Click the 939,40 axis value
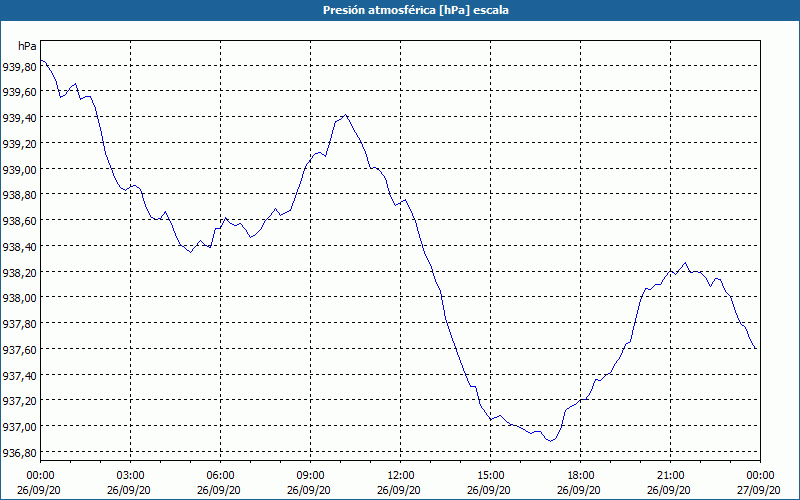 click(19, 118)
